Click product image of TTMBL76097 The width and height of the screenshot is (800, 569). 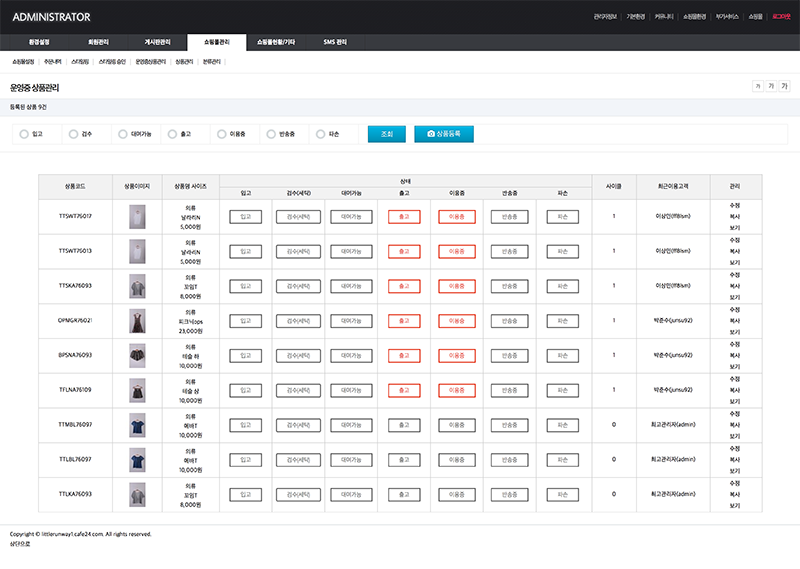point(137,424)
